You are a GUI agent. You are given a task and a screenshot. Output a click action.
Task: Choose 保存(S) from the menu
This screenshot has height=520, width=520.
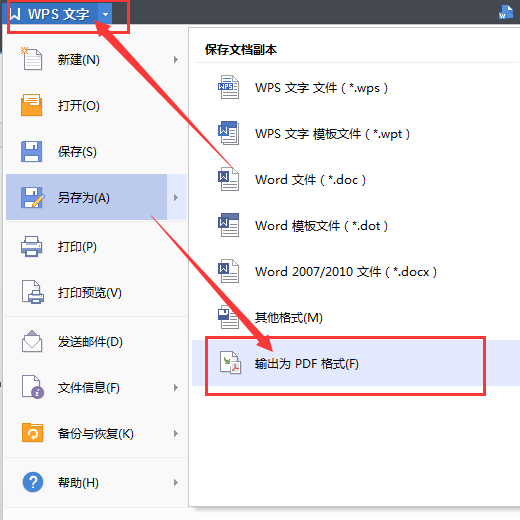click(x=97, y=151)
